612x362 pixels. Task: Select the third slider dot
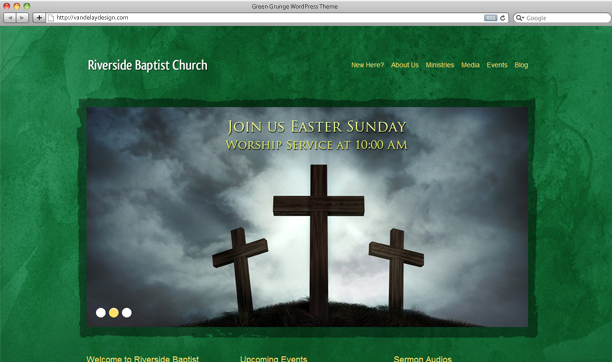[126, 312]
